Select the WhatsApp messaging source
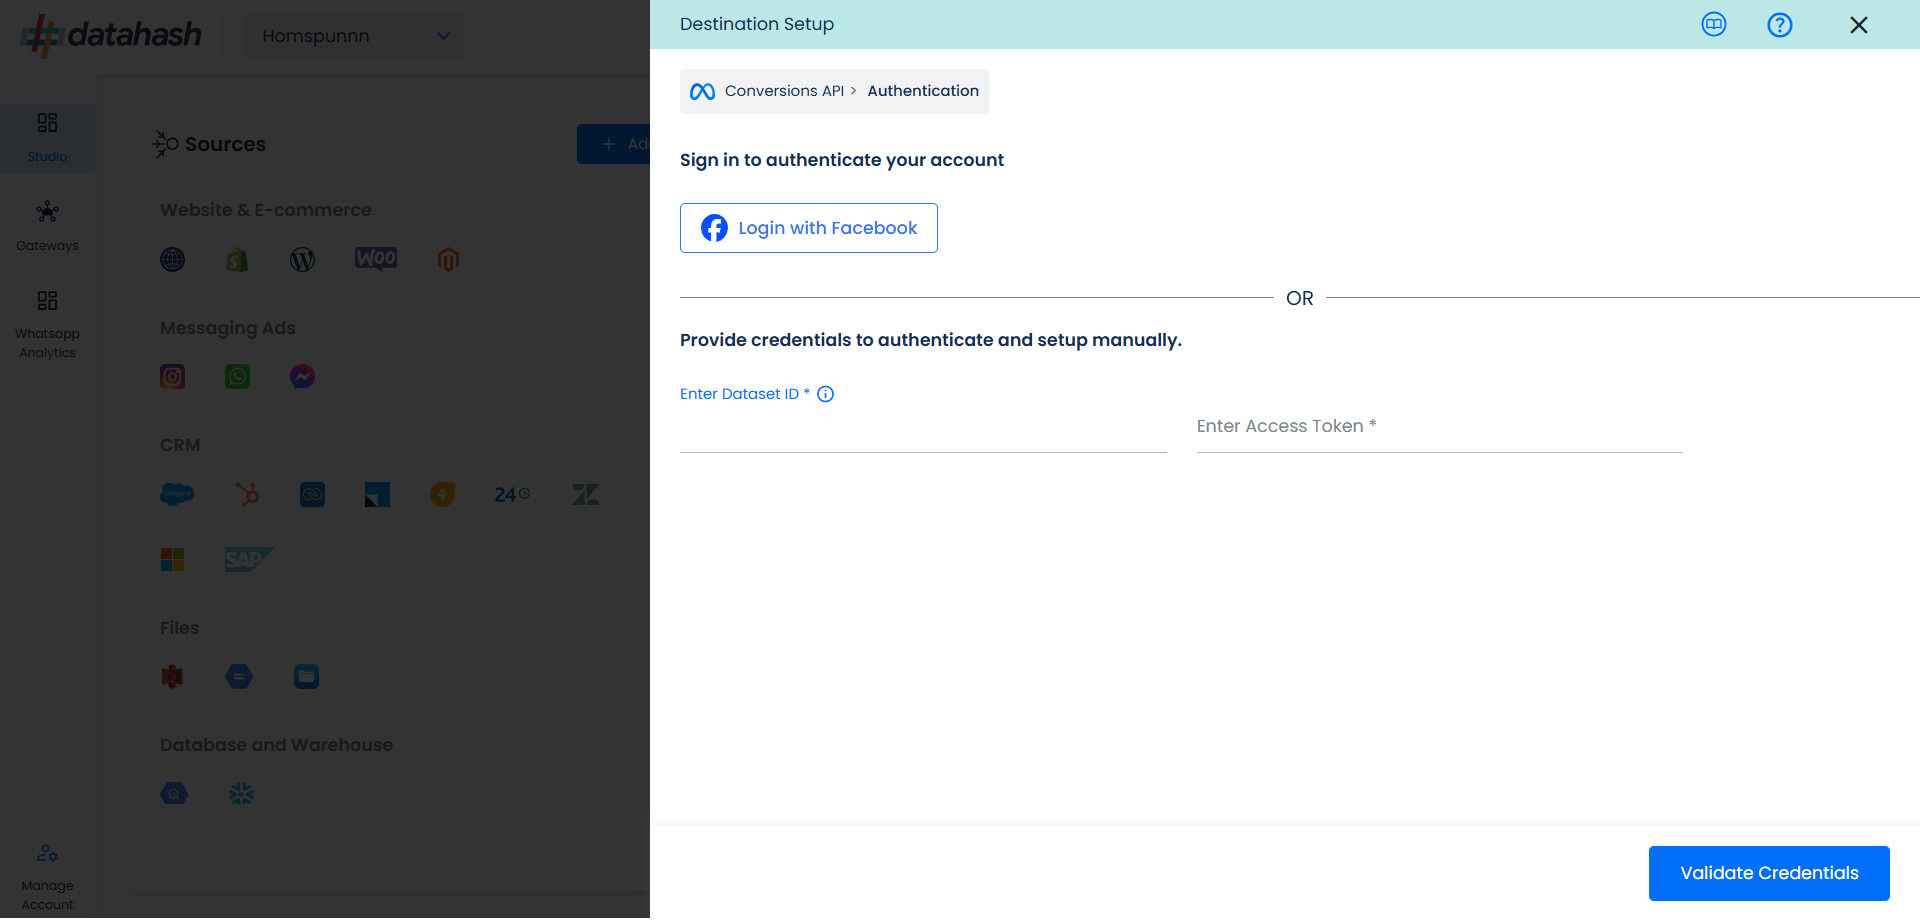 pyautogui.click(x=237, y=377)
